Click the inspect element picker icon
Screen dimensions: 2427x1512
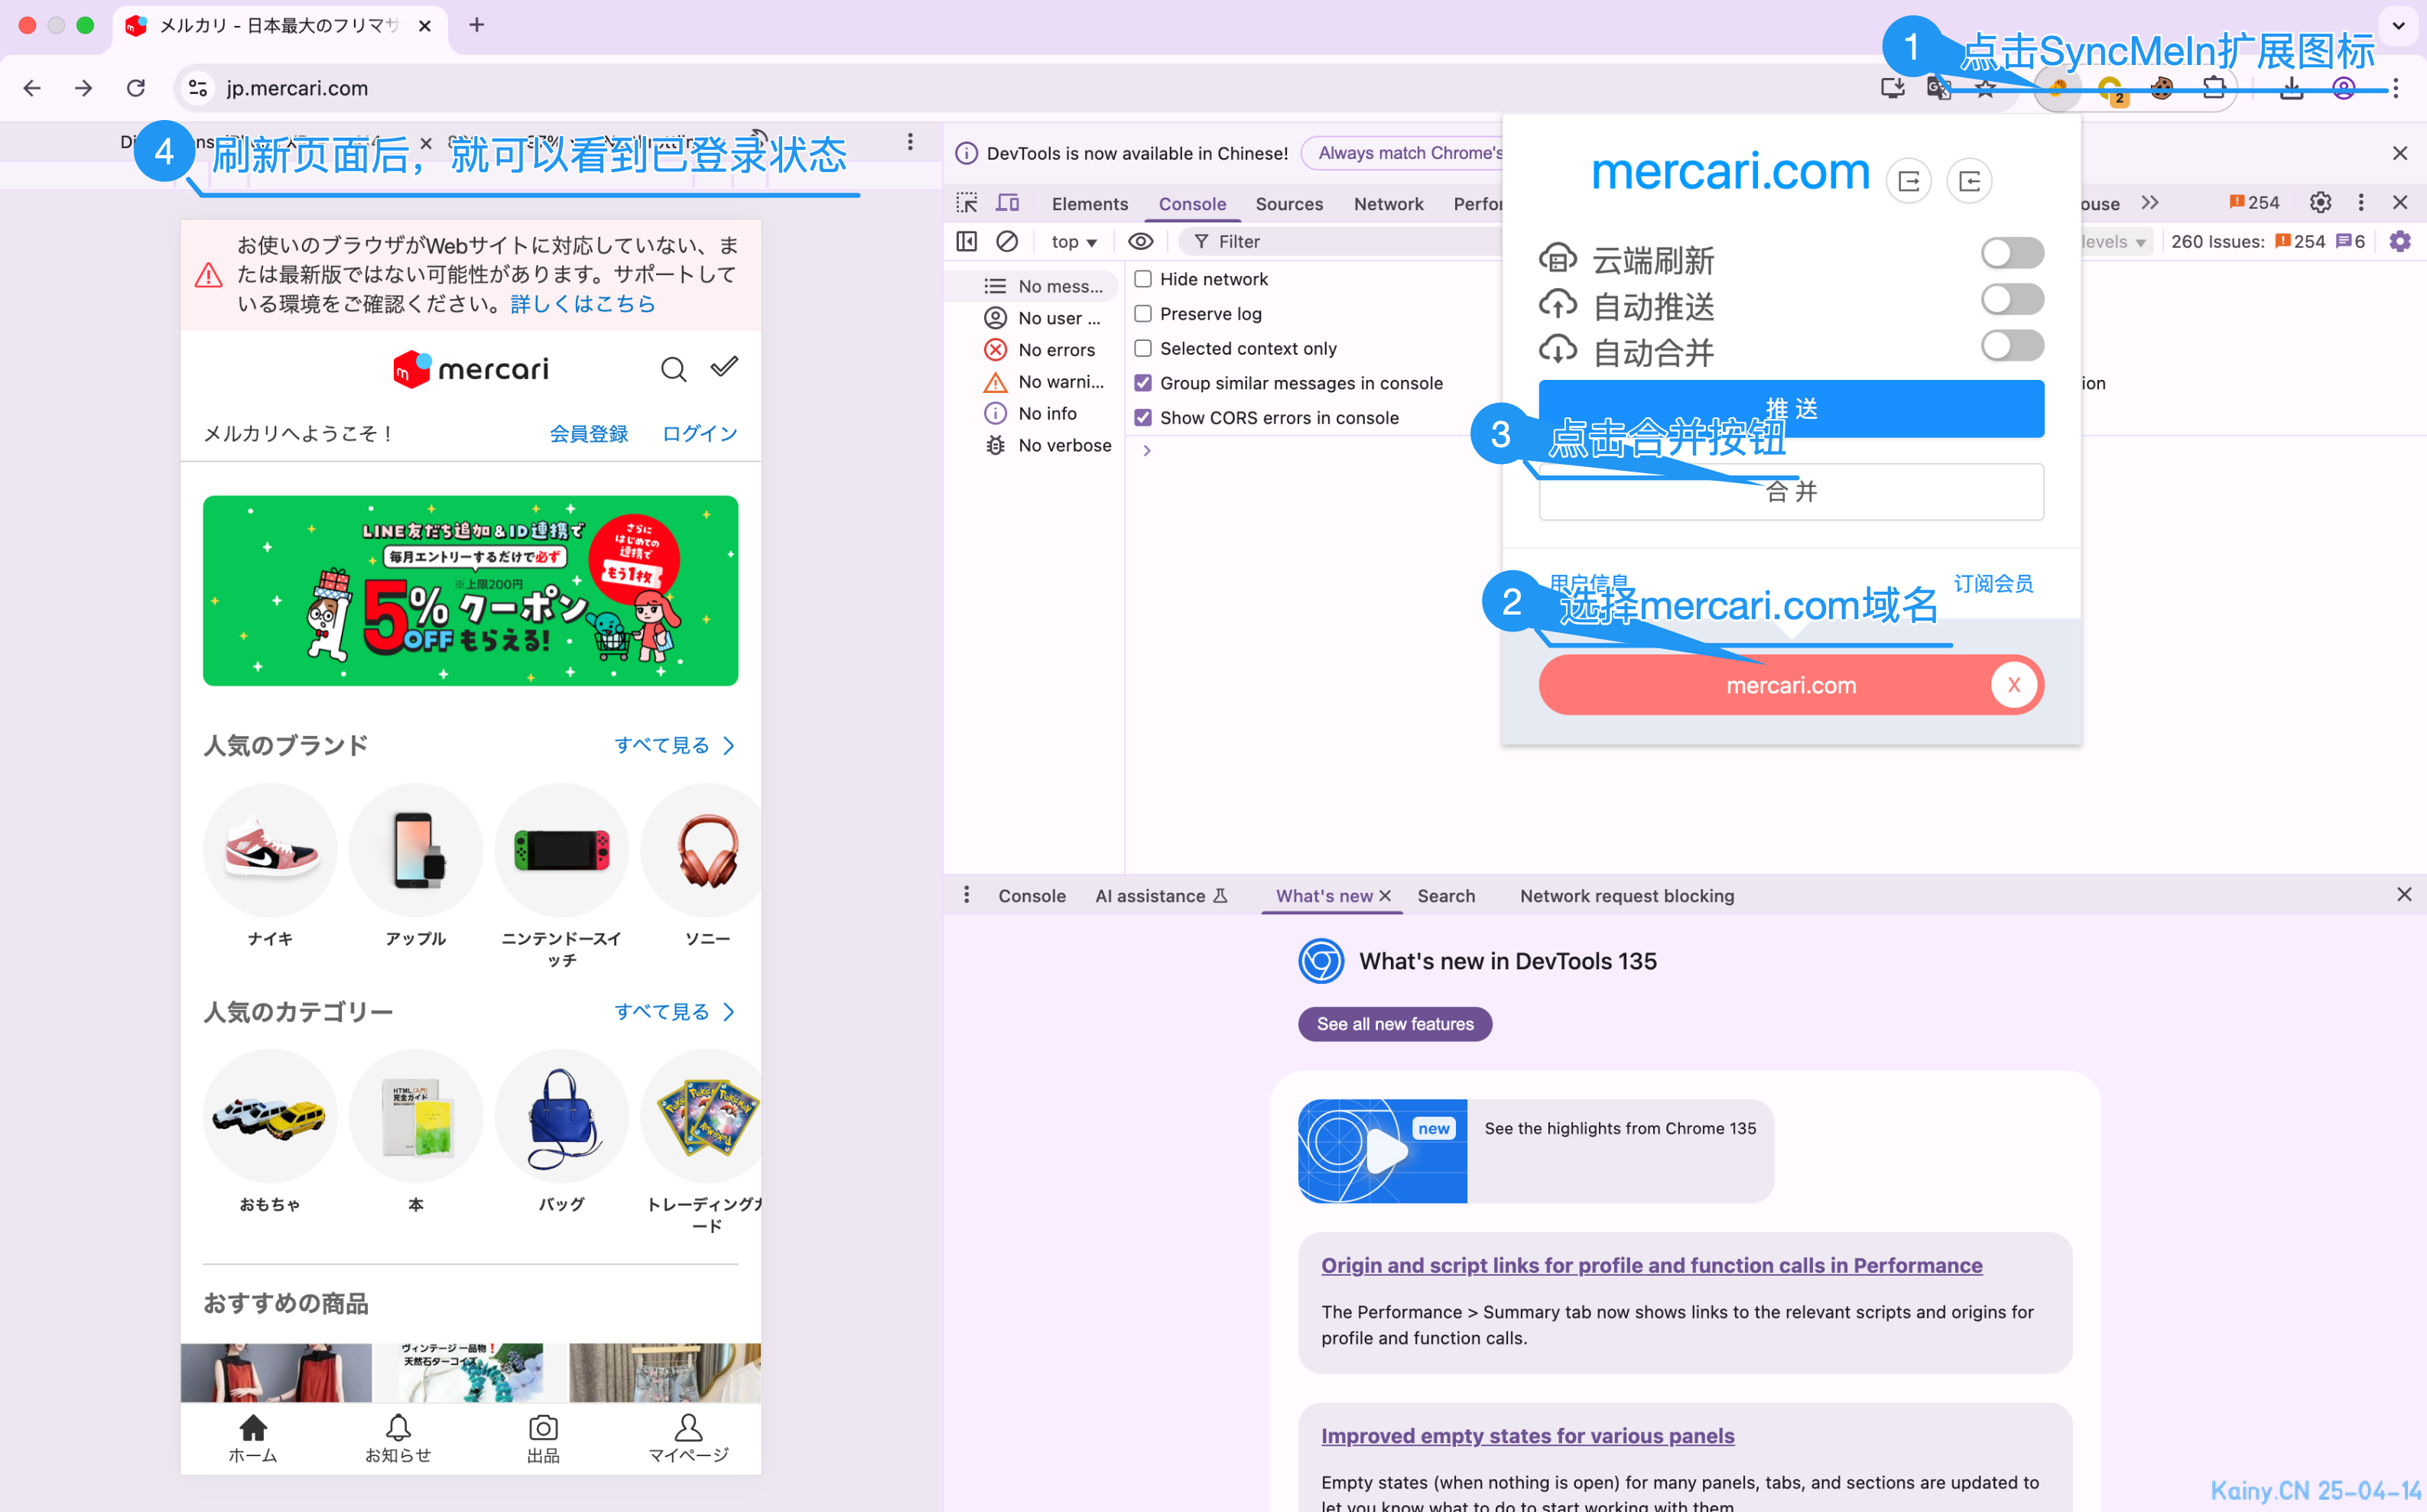[966, 203]
